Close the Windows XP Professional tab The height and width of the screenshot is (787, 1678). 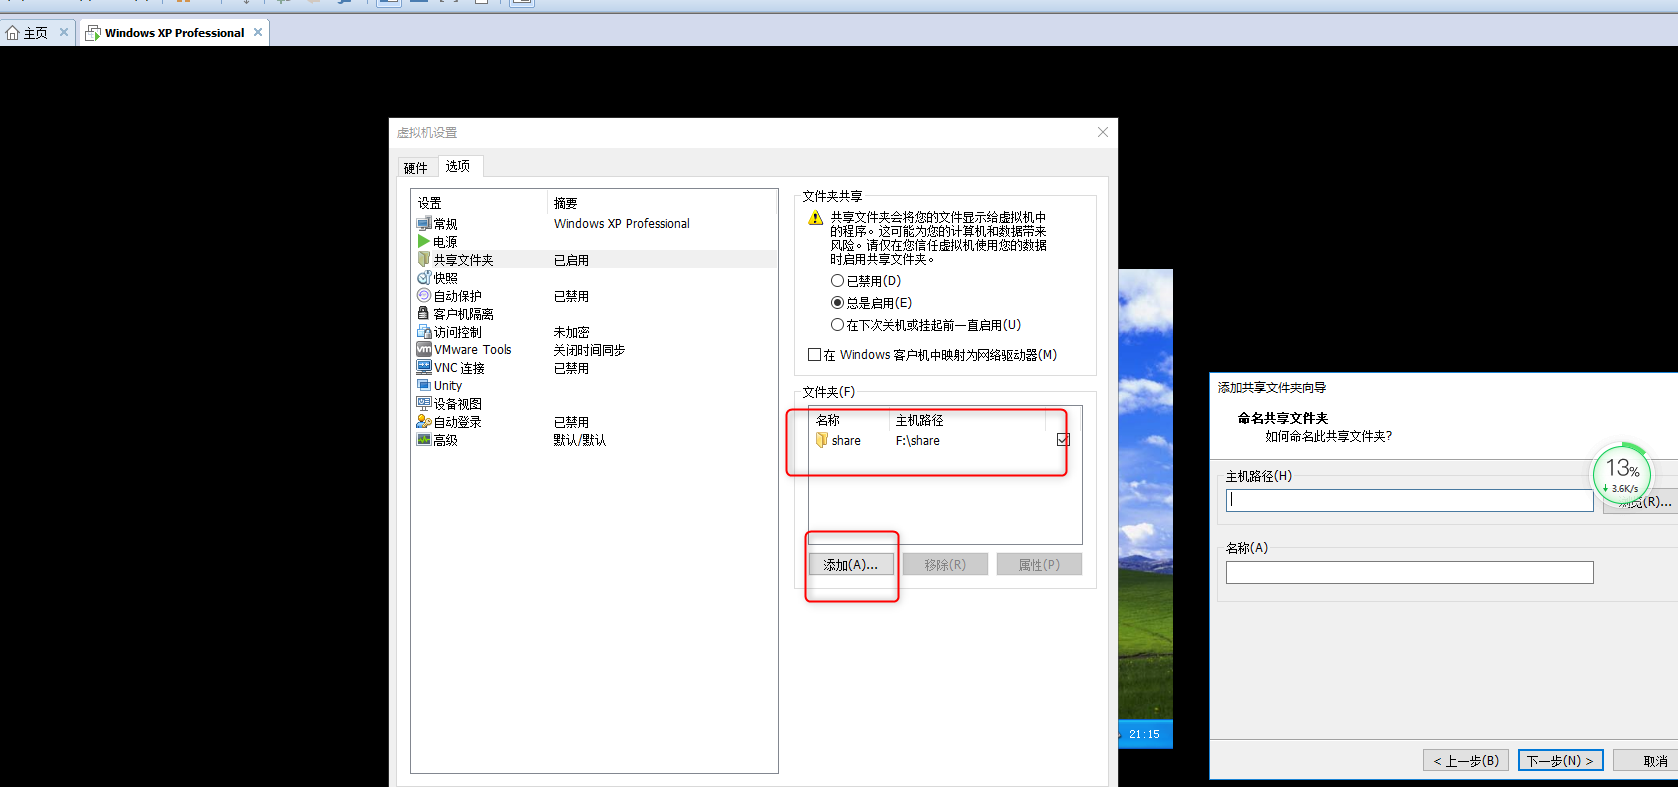pyautogui.click(x=258, y=32)
